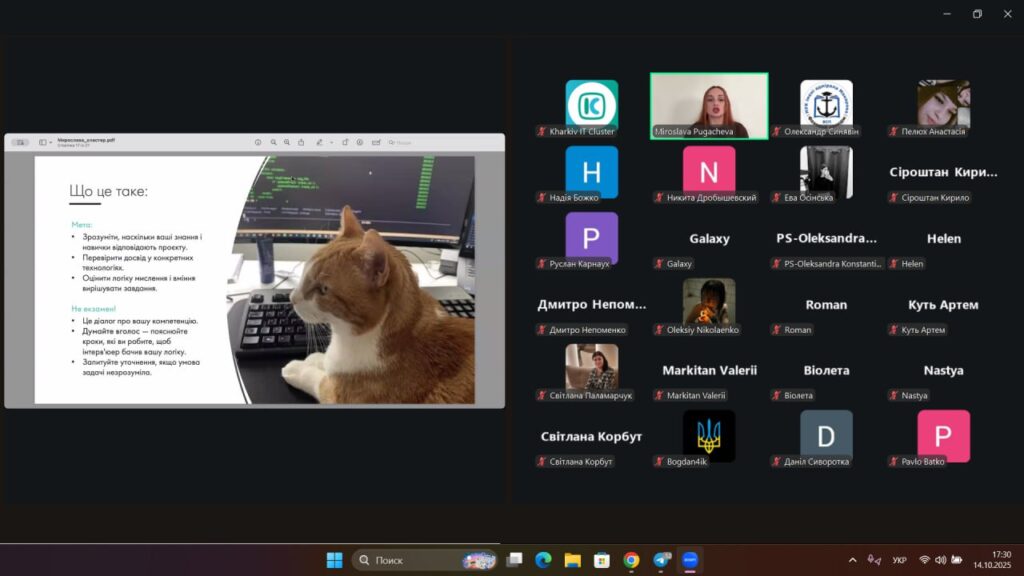1024x576 pixels.
Task: Open the sidebar view dropdown in PDF viewer
Action: point(44,143)
